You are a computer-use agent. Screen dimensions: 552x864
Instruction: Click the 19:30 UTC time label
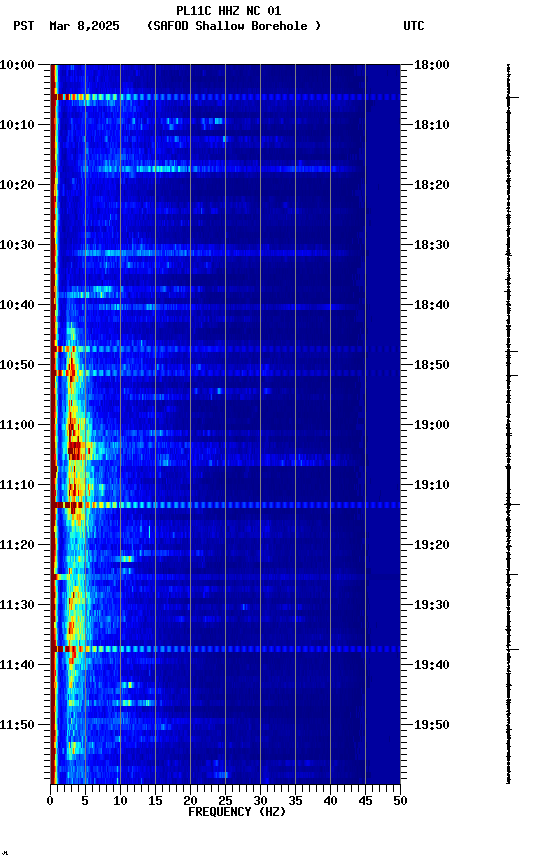pos(432,606)
